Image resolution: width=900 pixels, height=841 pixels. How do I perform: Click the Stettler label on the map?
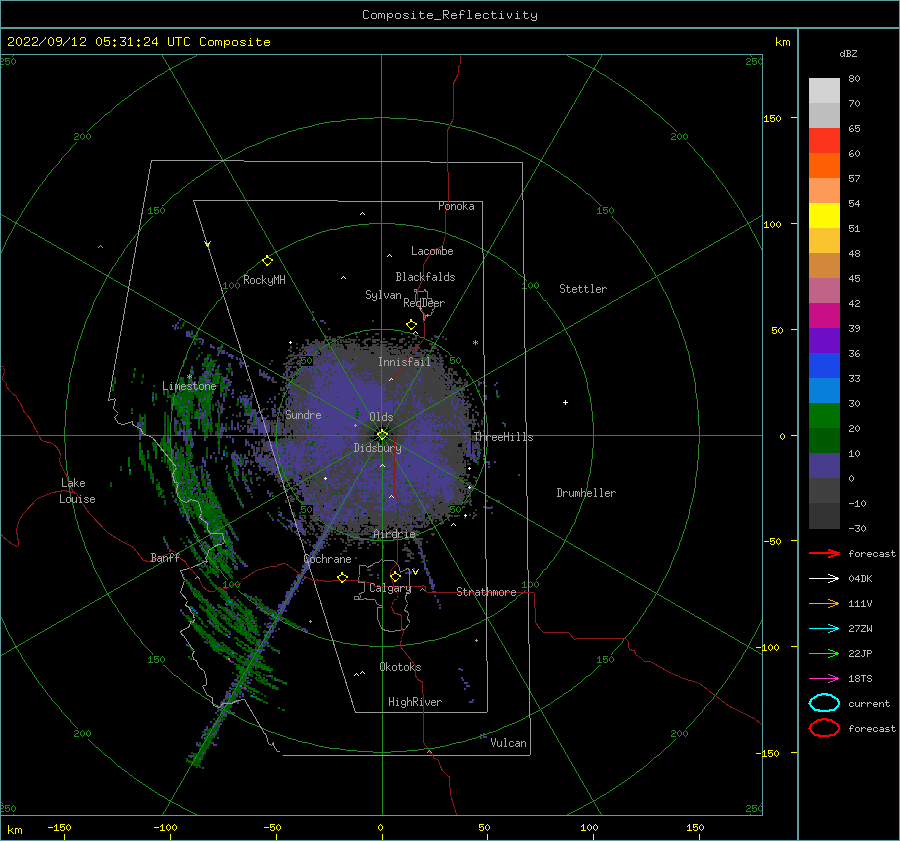pos(583,289)
